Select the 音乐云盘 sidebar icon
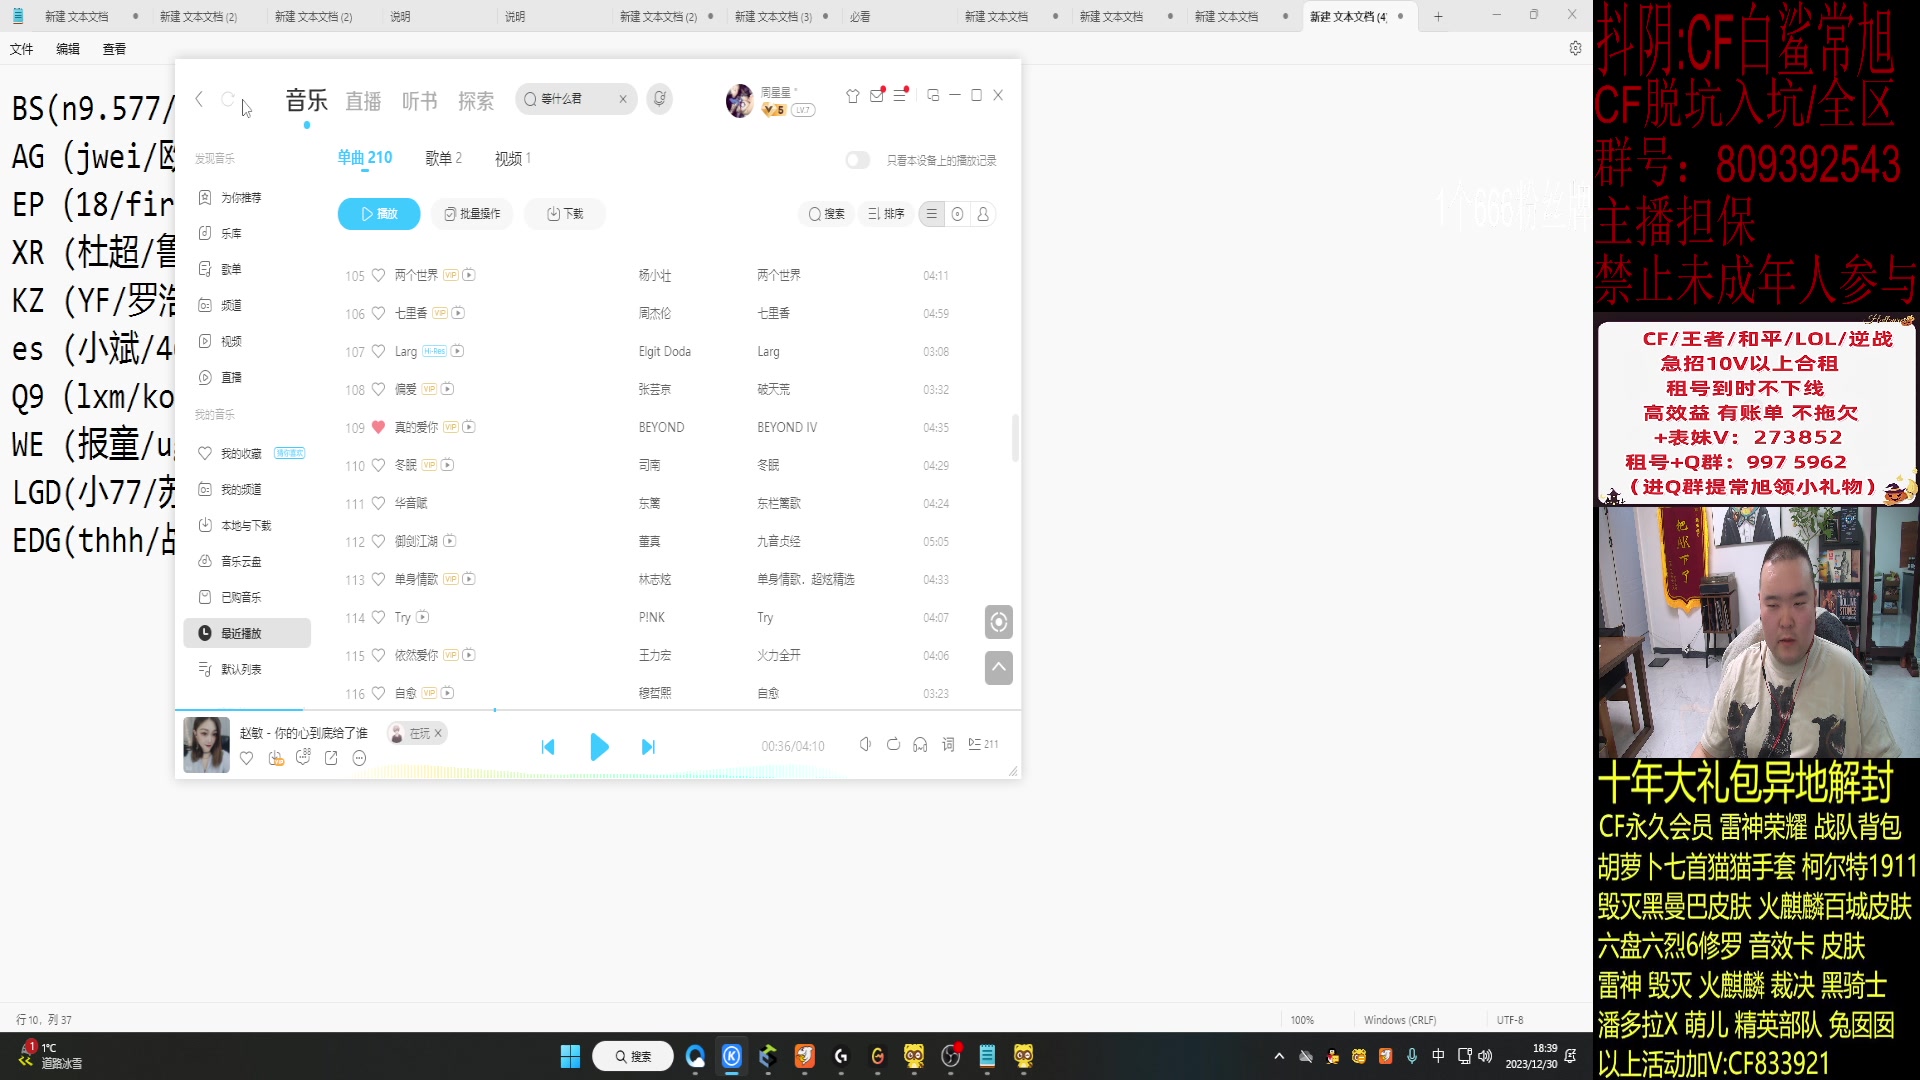 coord(205,561)
